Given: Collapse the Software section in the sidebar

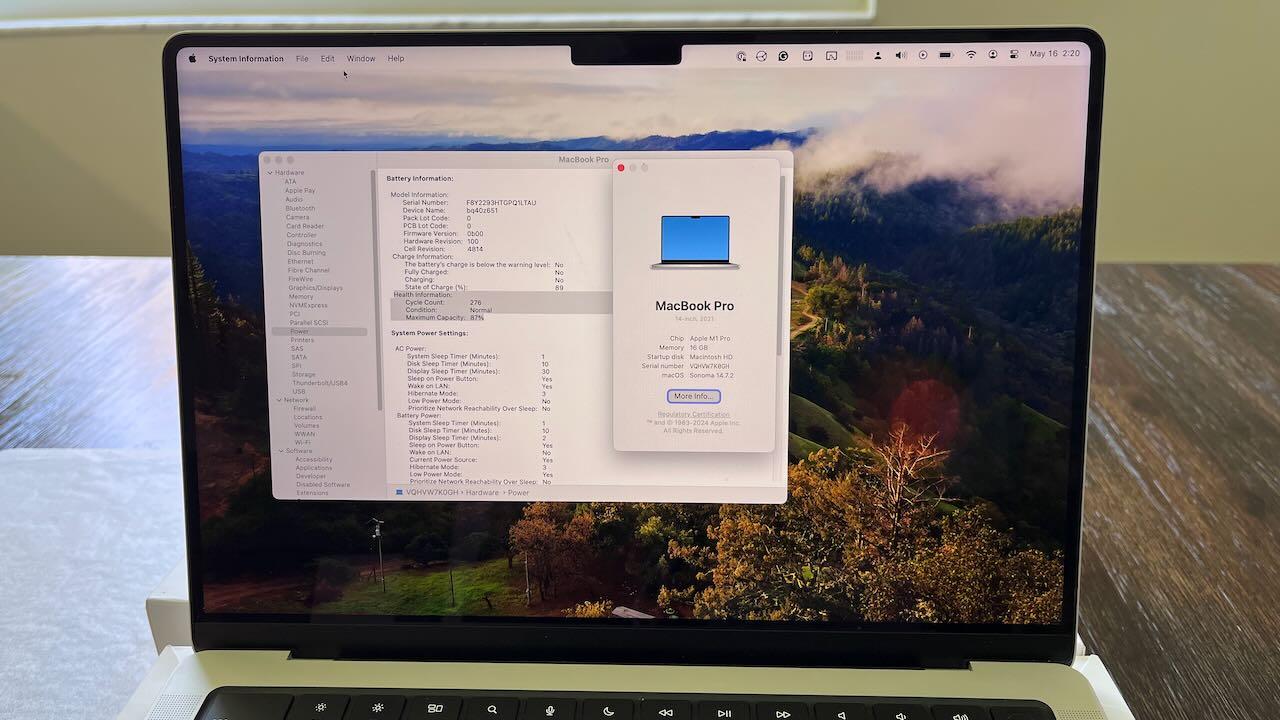Looking at the screenshot, I should (x=279, y=451).
